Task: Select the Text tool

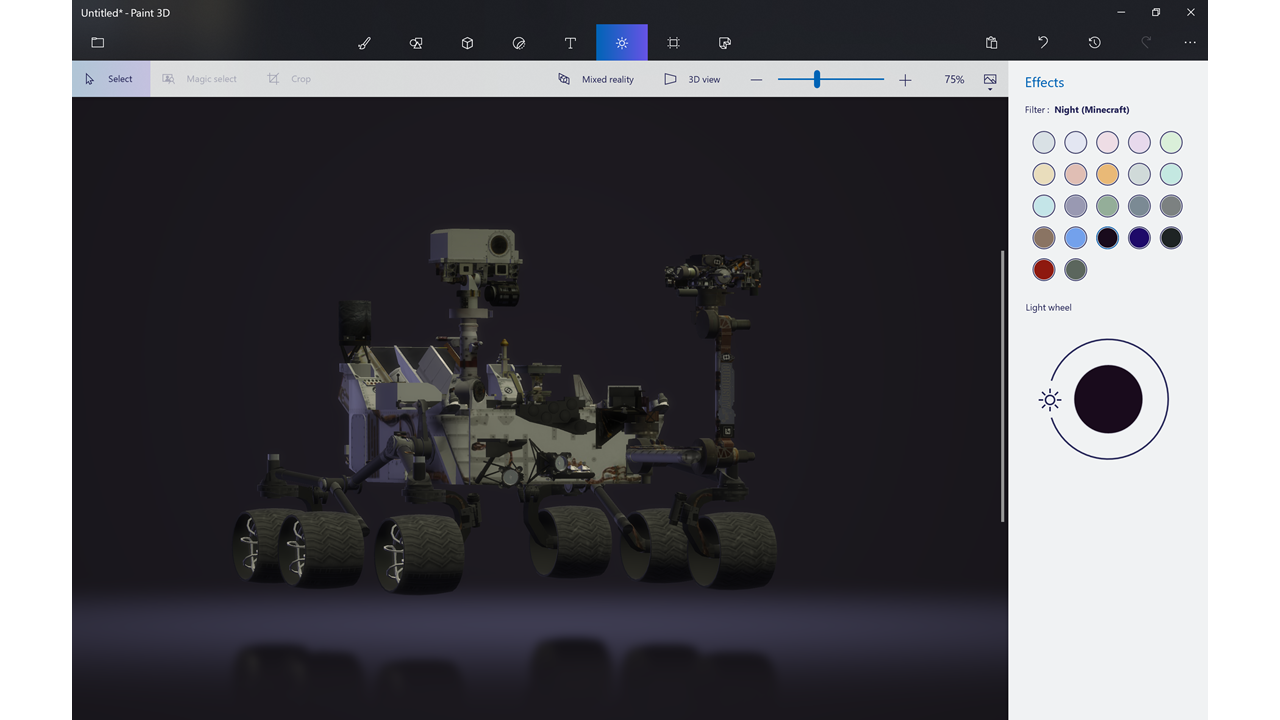Action: (570, 43)
